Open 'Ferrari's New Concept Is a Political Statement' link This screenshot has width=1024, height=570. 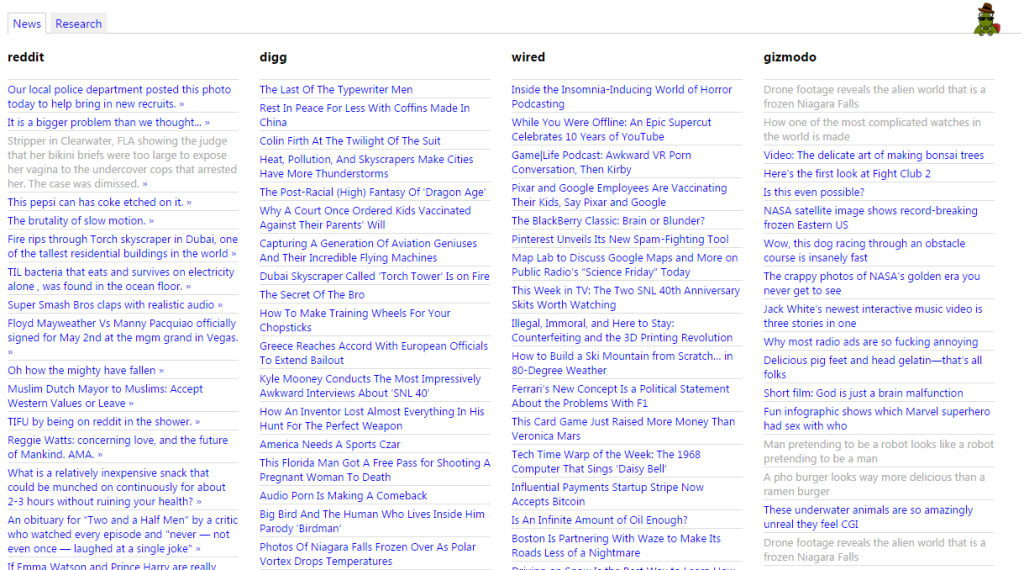(620, 396)
